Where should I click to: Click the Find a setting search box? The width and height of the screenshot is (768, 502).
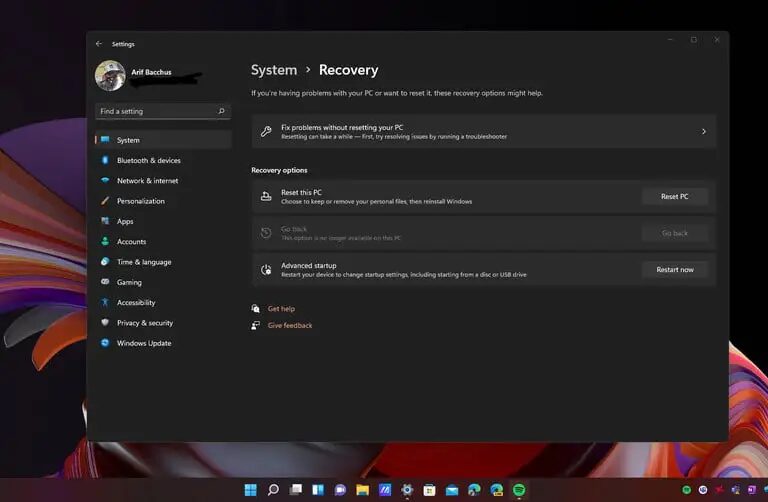[155, 111]
